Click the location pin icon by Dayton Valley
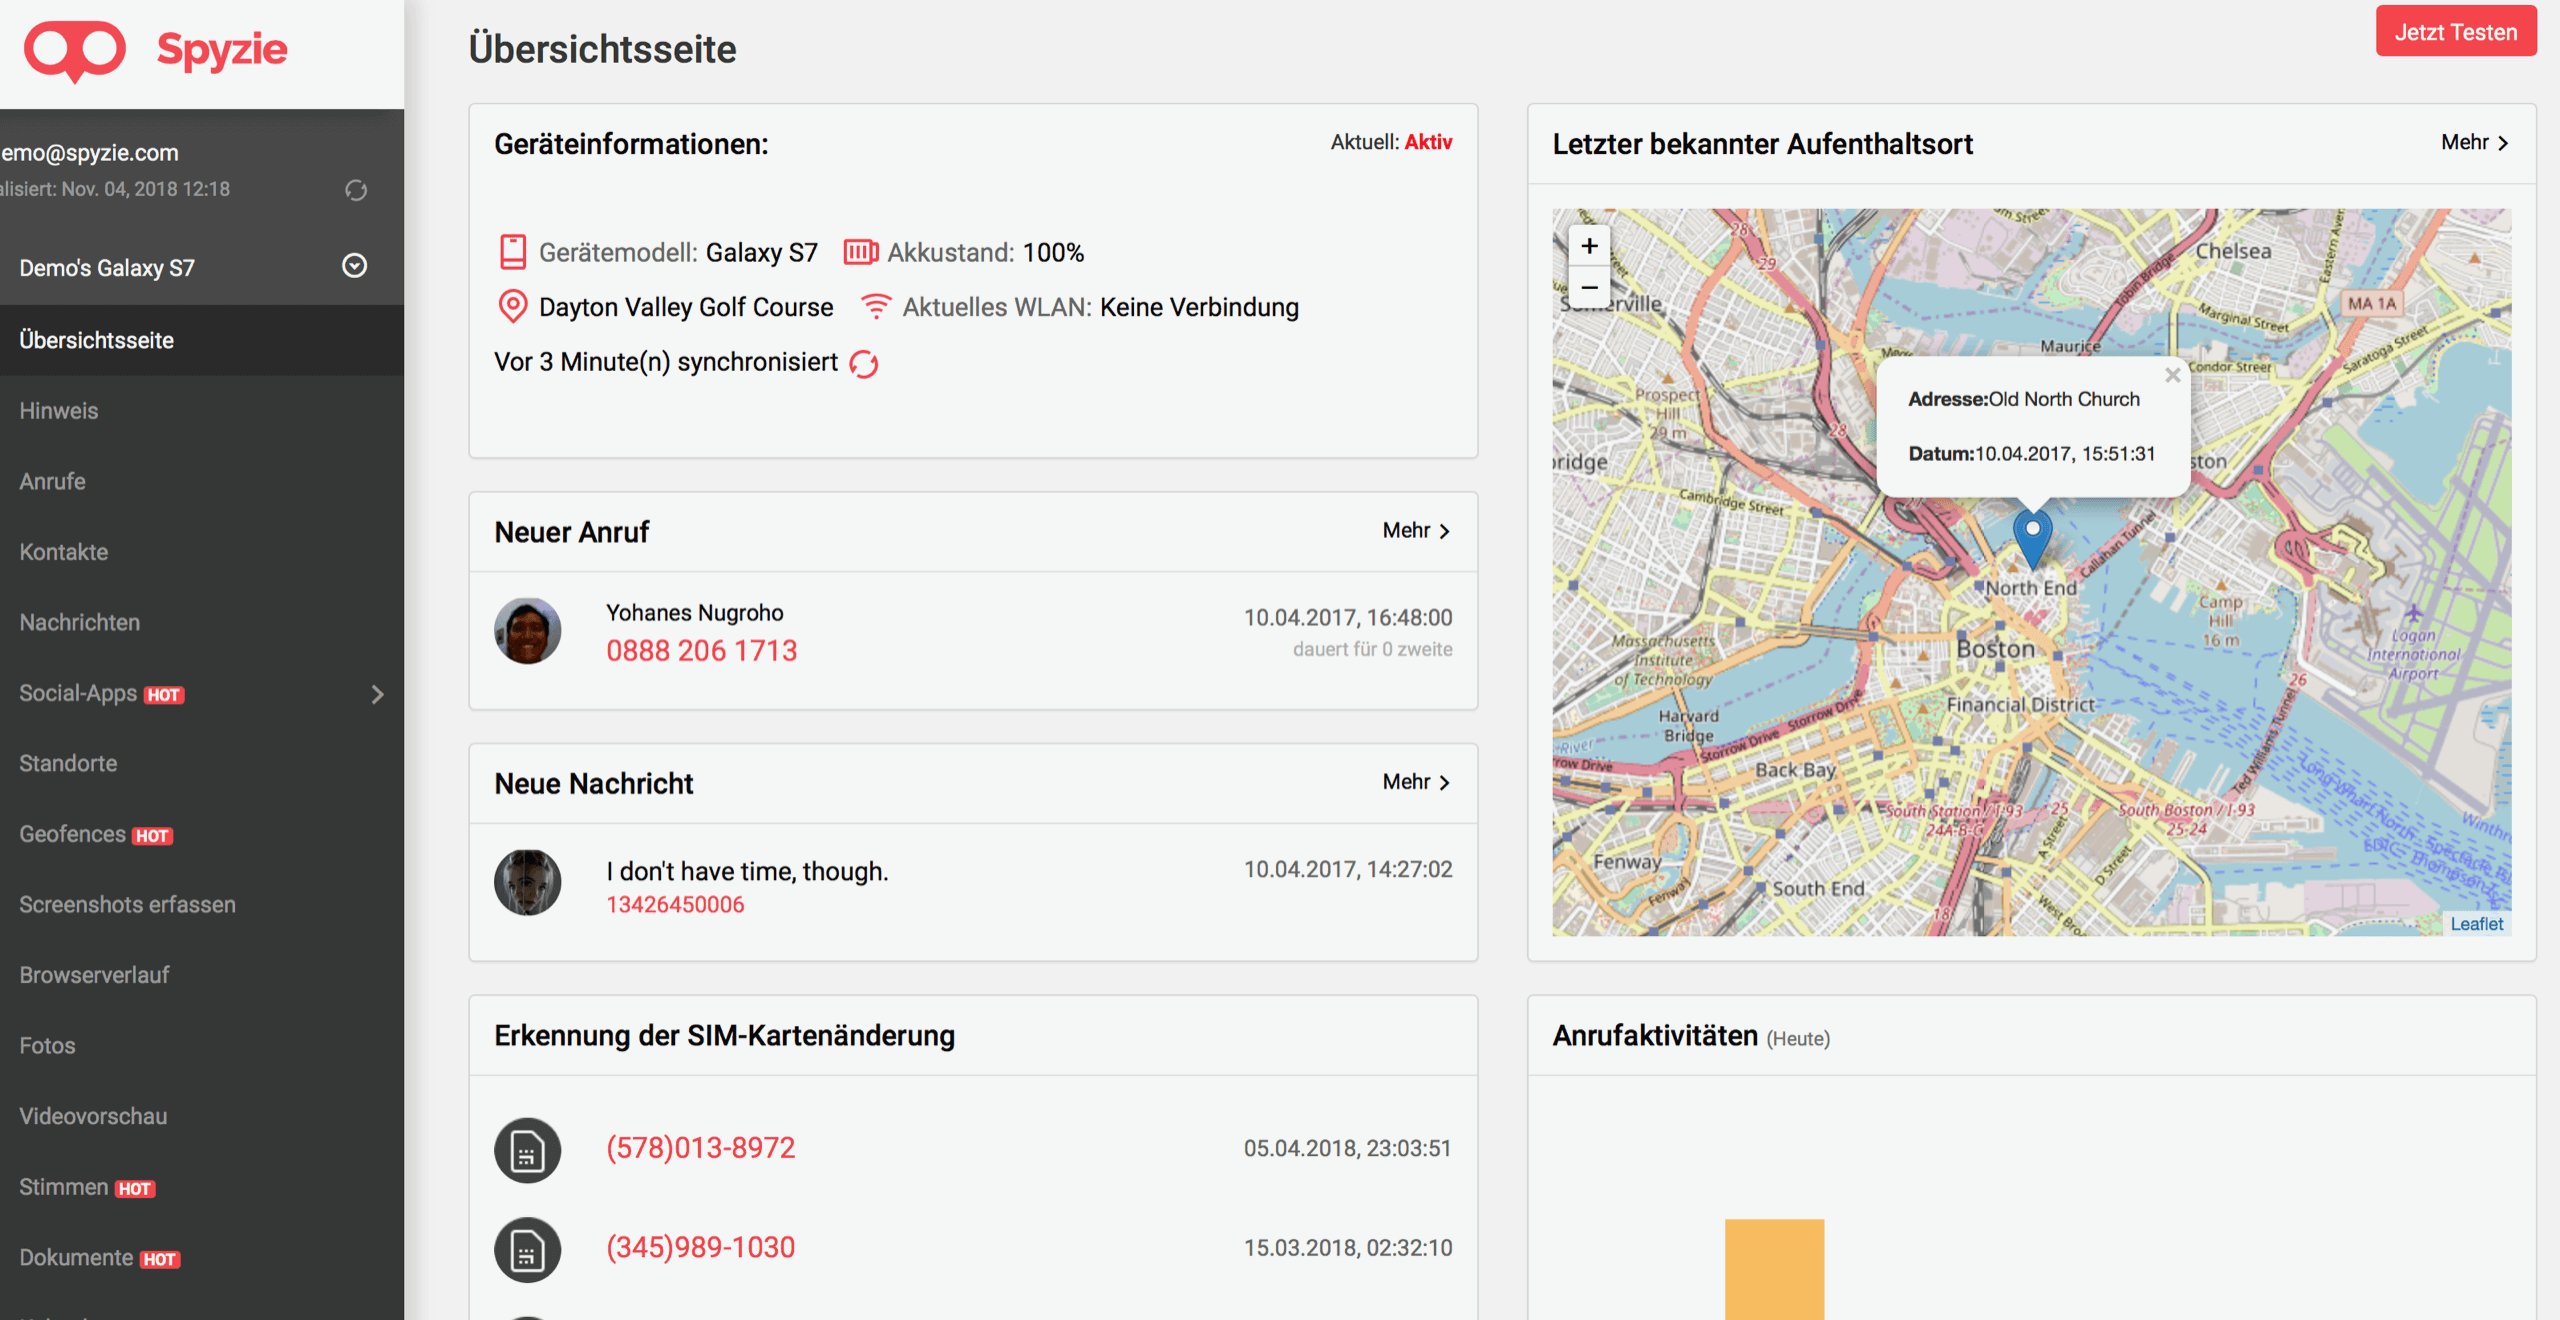The image size is (2560, 1320). click(x=512, y=306)
